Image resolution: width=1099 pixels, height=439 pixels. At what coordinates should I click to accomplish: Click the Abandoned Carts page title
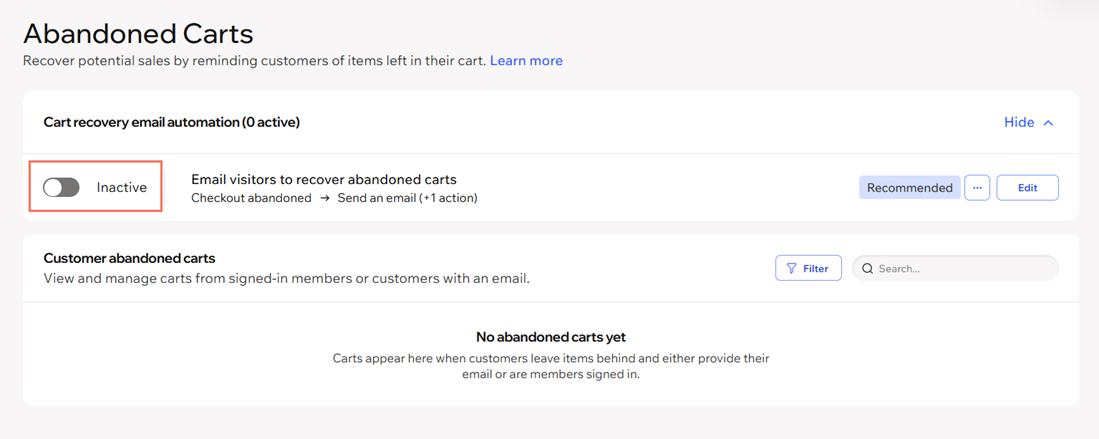click(138, 33)
